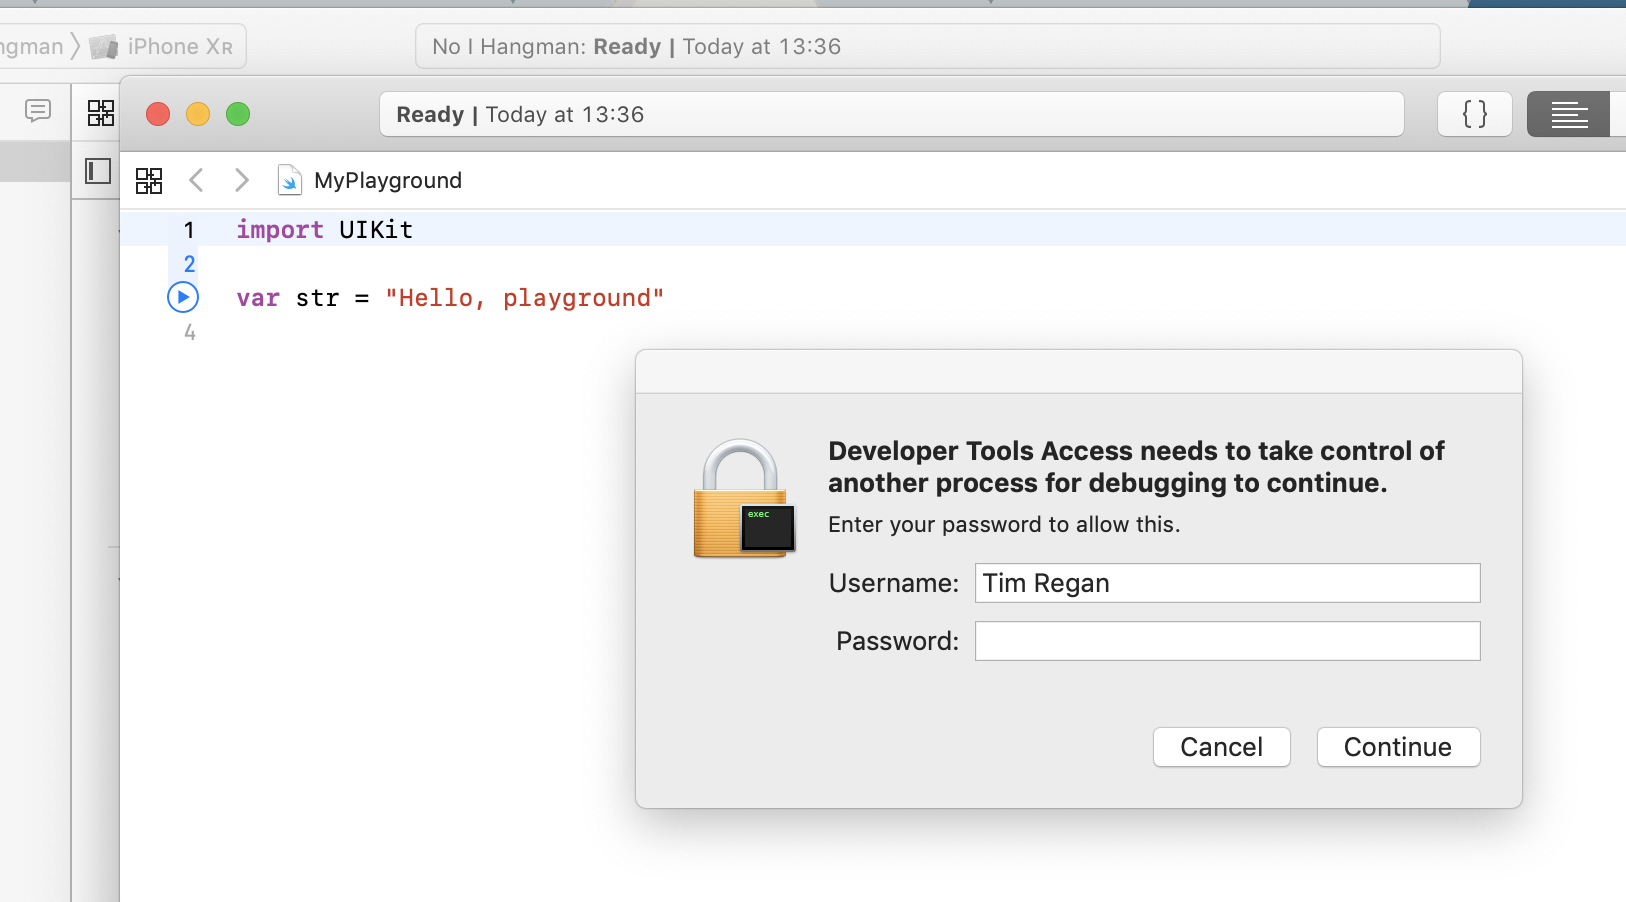The width and height of the screenshot is (1626, 902).
Task: Click the Ready status bar showing Today at 13:36
Action: (x=891, y=114)
